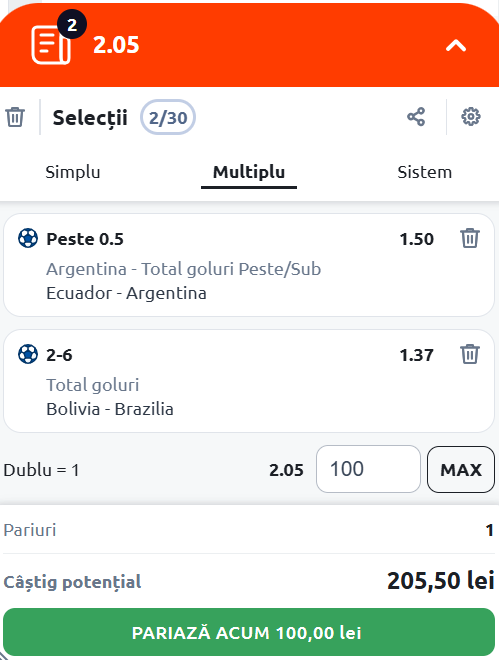Delete all selections with trash icon near Selecții
This screenshot has width=499, height=660.
click(x=15, y=117)
